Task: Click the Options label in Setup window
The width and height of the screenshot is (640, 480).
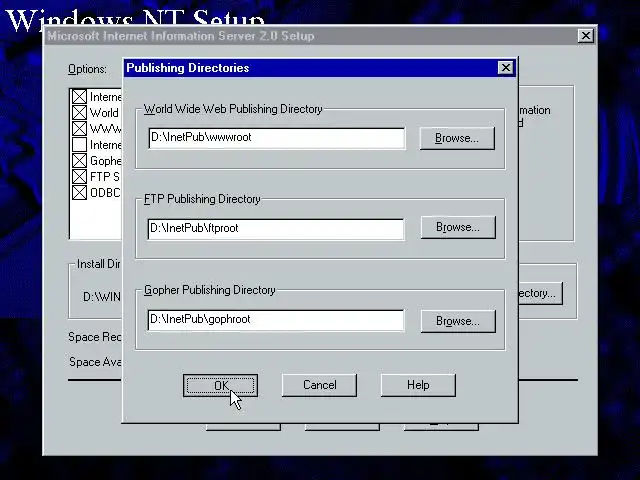Action: pos(87,69)
